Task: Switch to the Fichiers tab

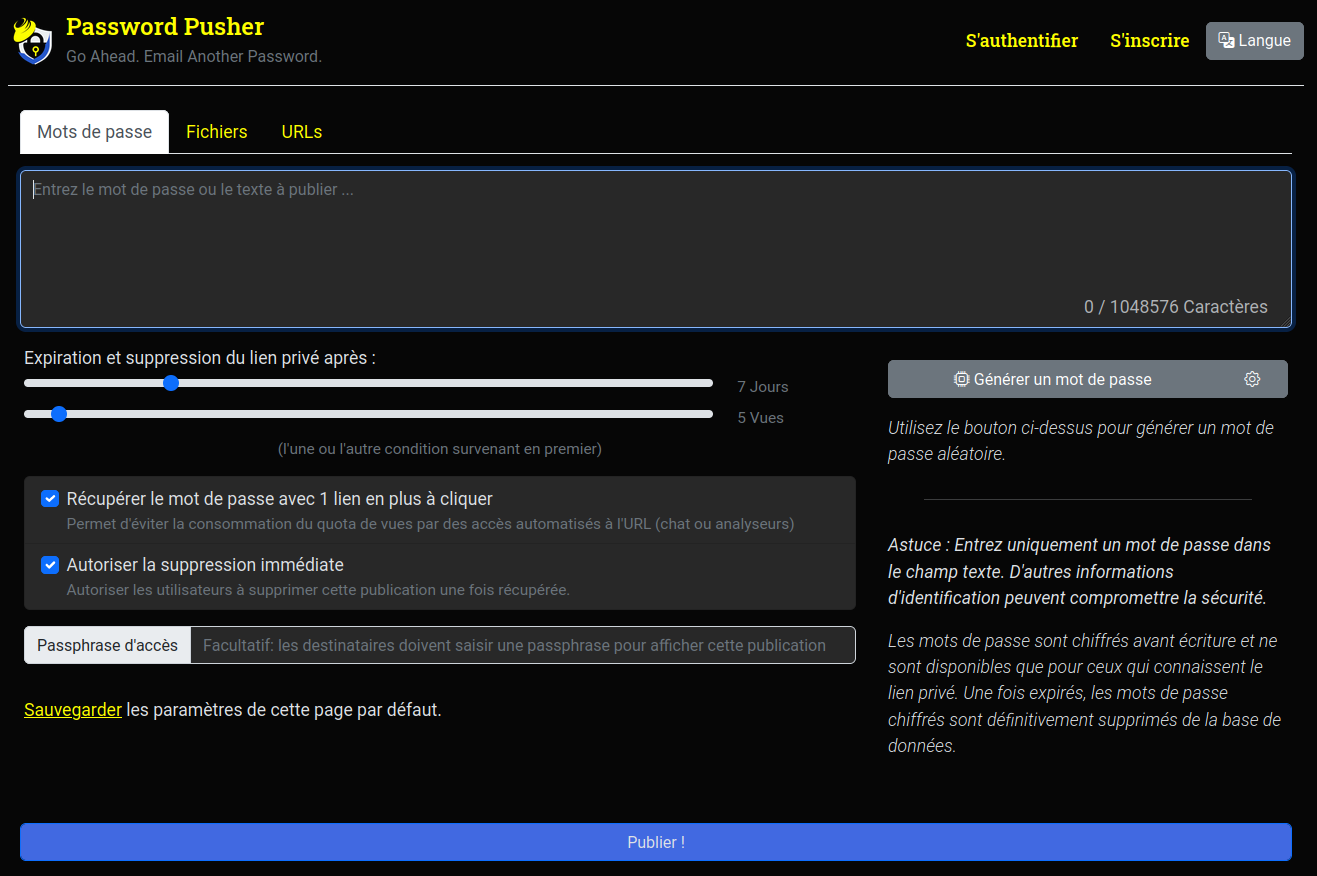Action: click(x=216, y=131)
